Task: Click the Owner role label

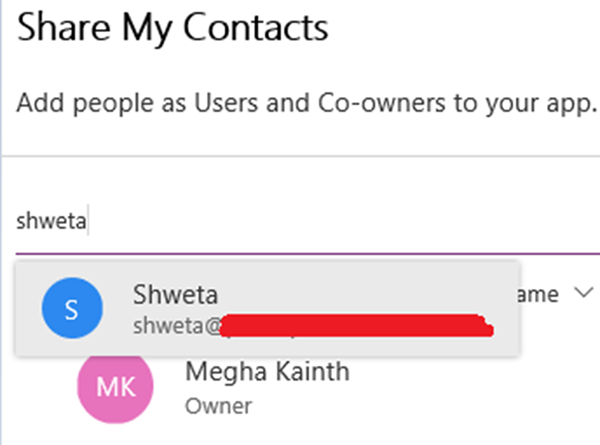Action: tap(218, 406)
